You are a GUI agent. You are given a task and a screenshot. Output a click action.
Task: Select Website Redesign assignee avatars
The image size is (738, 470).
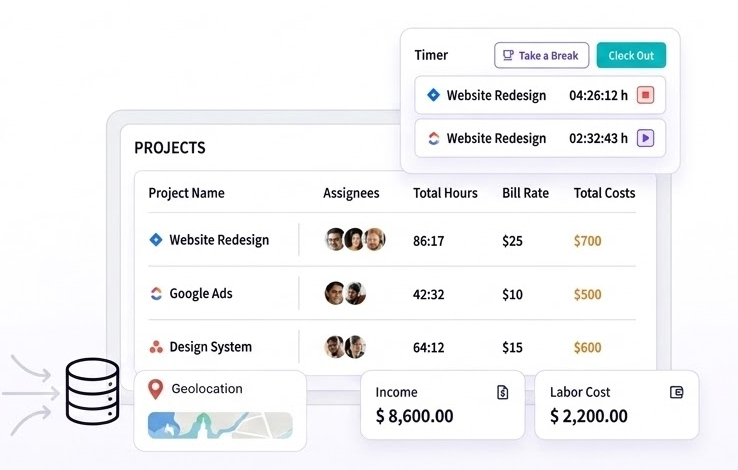pos(355,240)
